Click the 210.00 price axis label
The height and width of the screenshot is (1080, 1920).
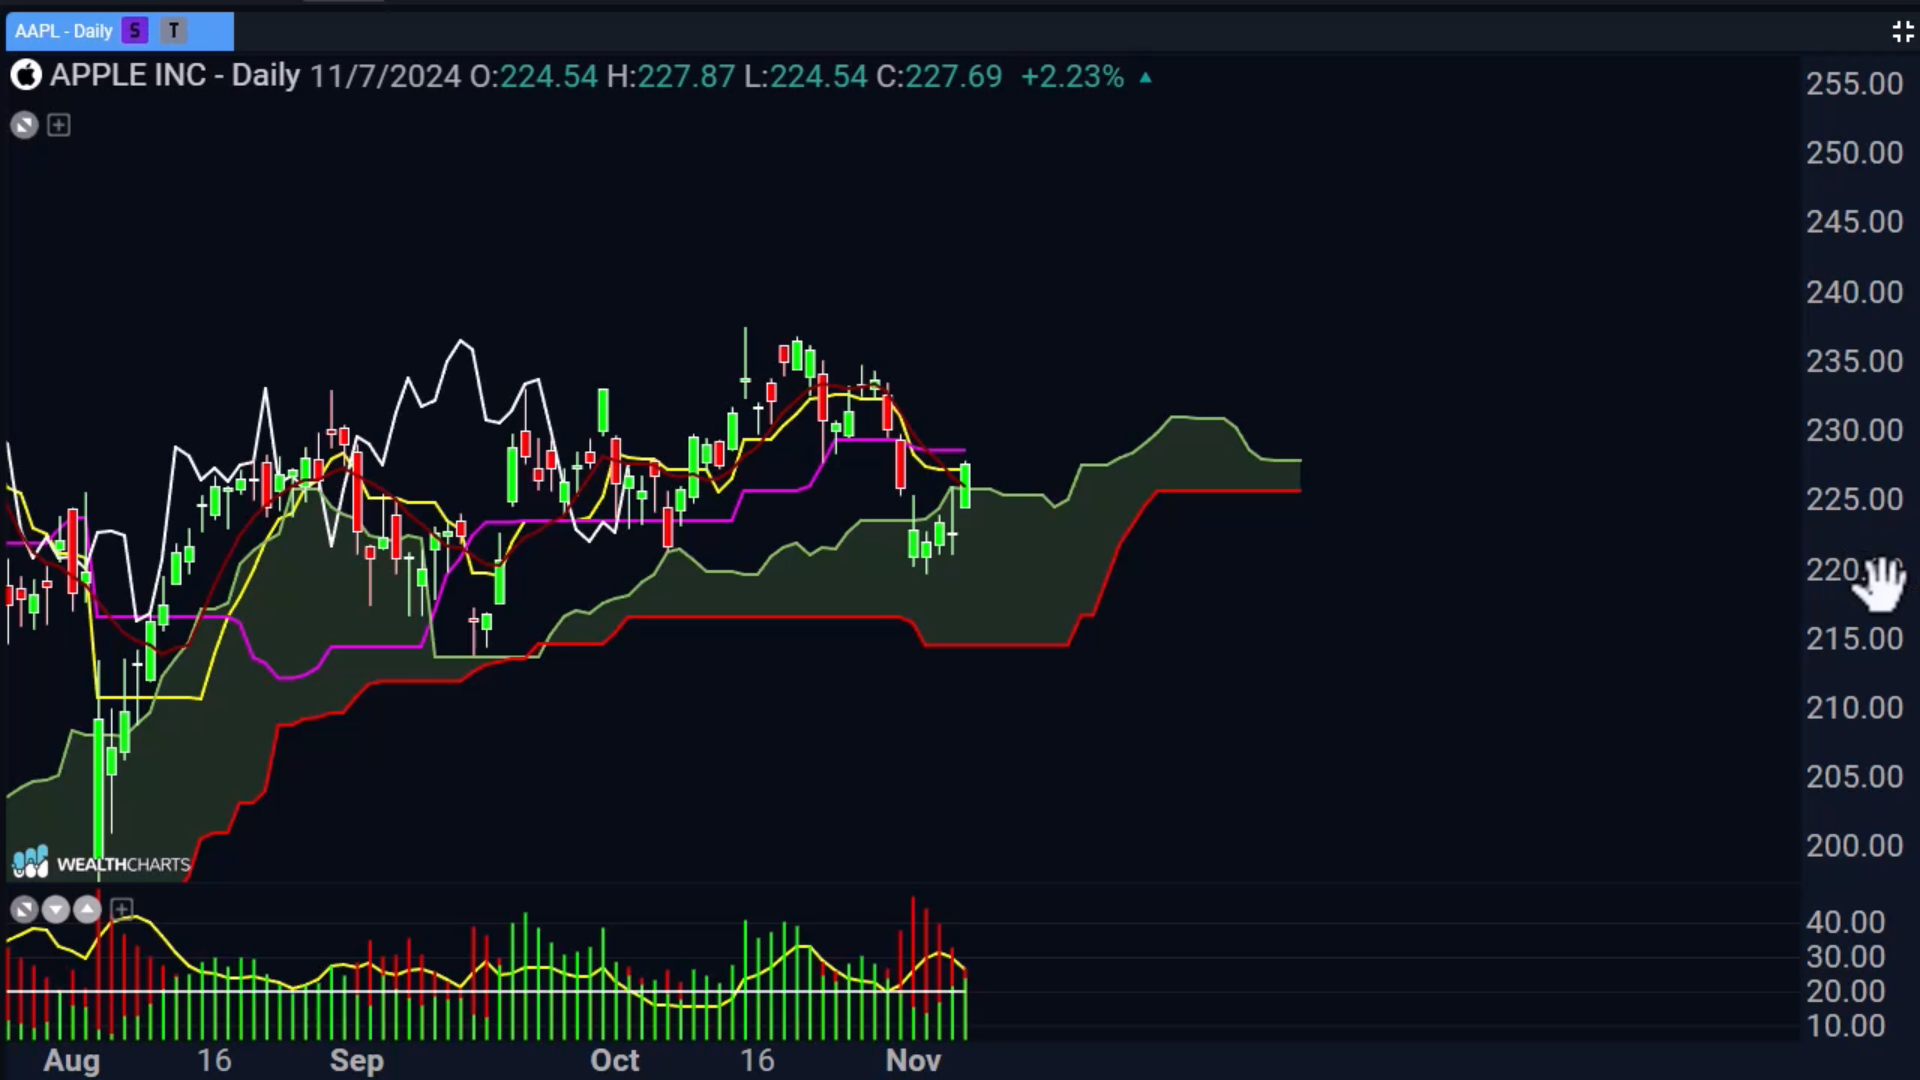click(x=1854, y=707)
